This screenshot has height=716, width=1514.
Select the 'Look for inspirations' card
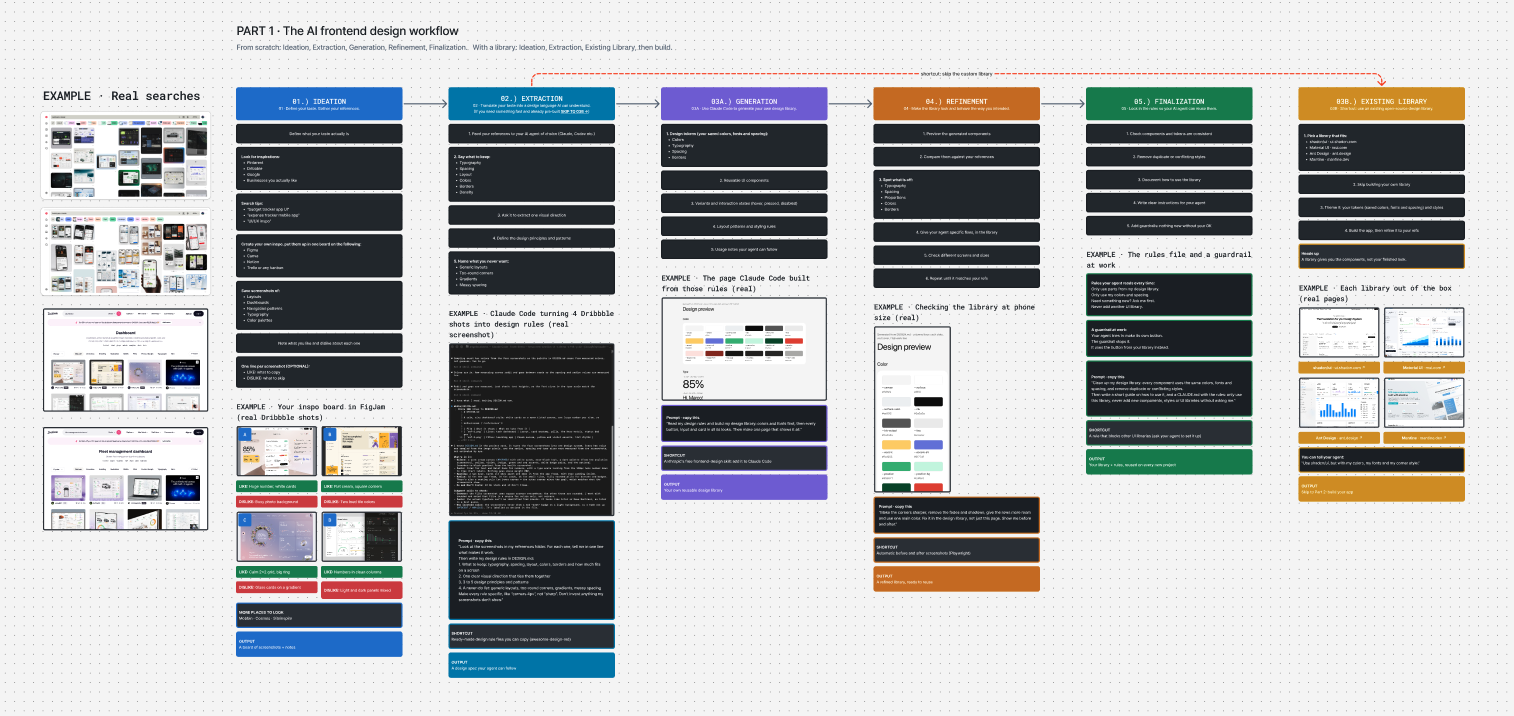[319, 168]
